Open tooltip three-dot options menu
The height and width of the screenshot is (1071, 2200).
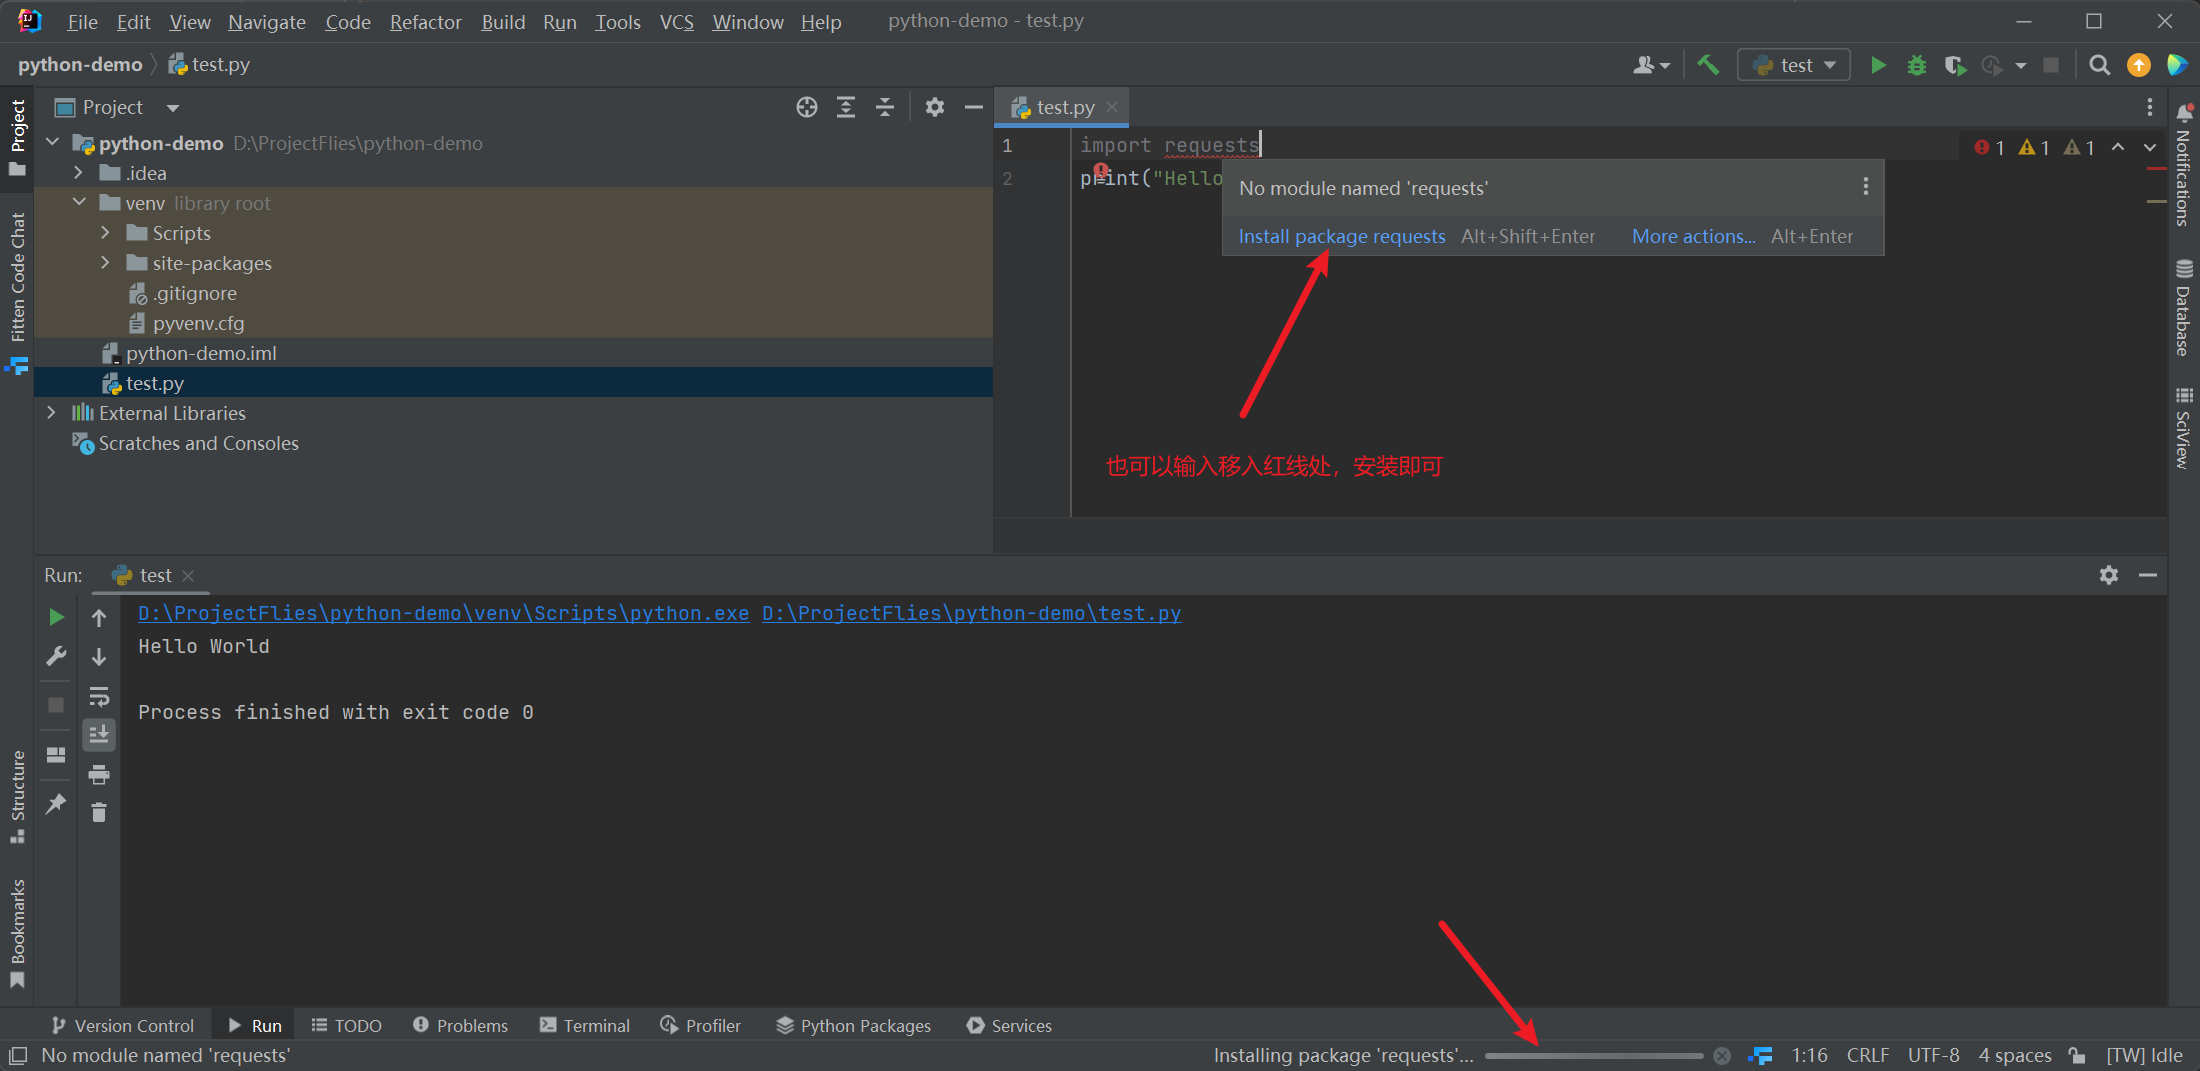click(1865, 187)
